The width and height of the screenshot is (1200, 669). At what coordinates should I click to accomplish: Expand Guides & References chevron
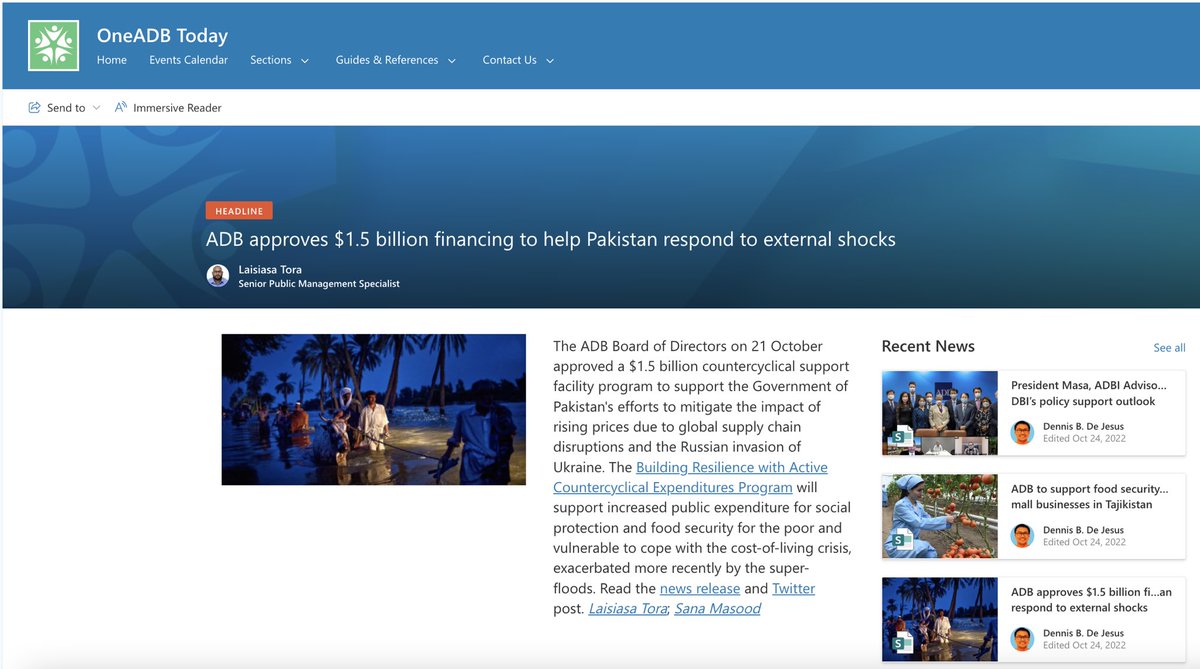(x=452, y=61)
